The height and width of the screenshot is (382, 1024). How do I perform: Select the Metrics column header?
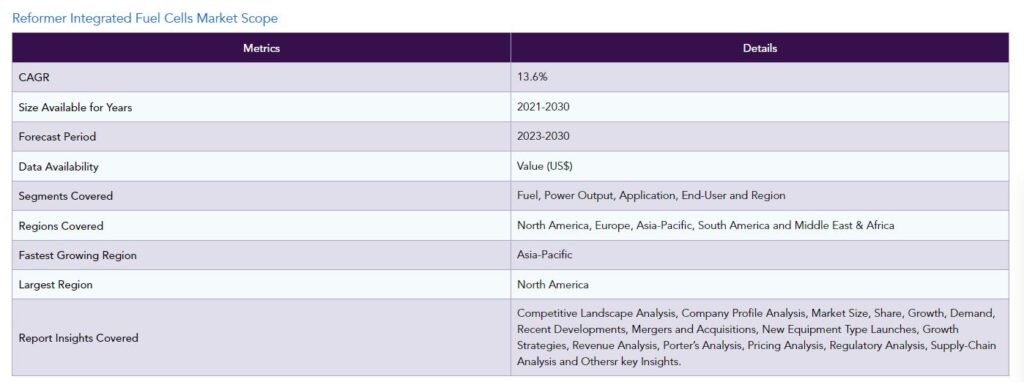(x=261, y=48)
